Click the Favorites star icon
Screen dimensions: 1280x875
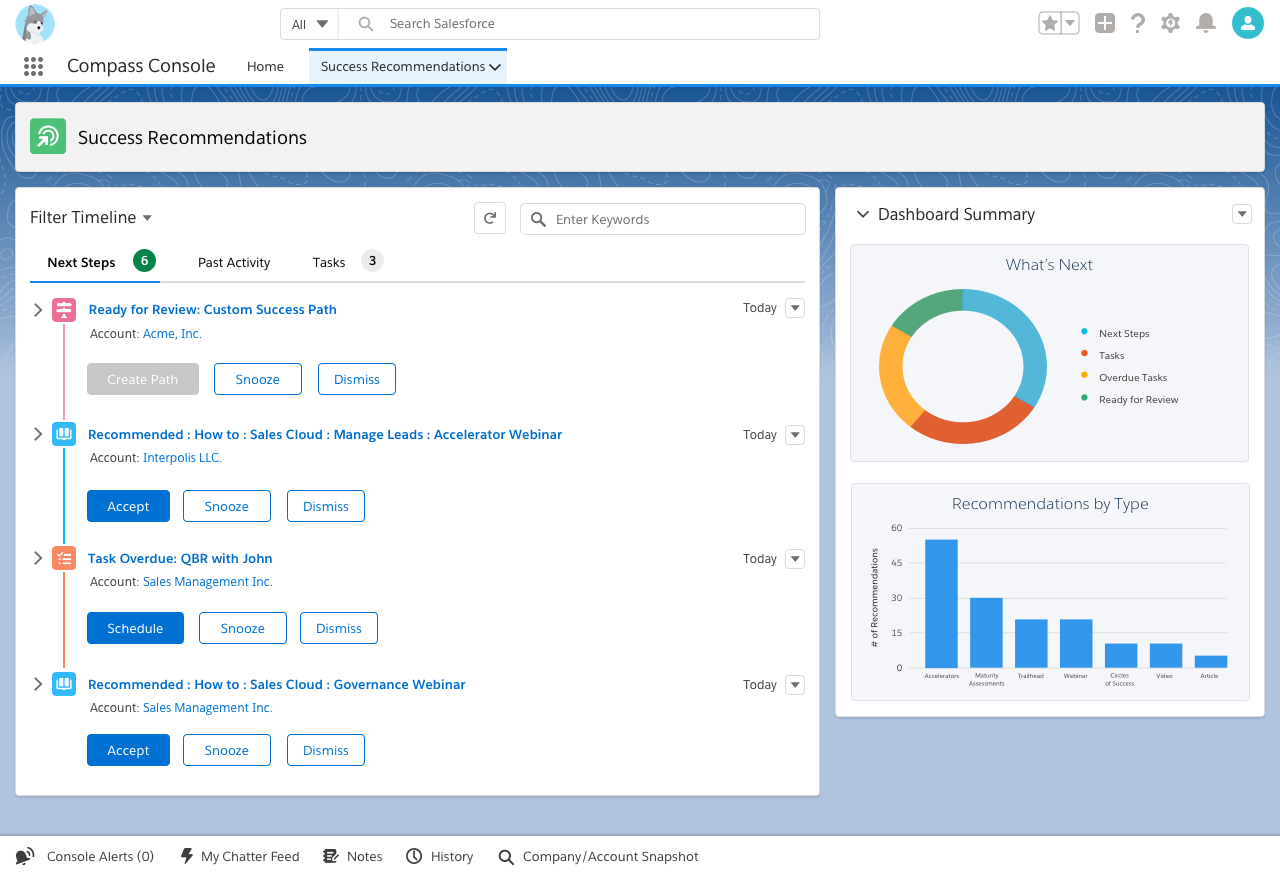(x=1049, y=23)
